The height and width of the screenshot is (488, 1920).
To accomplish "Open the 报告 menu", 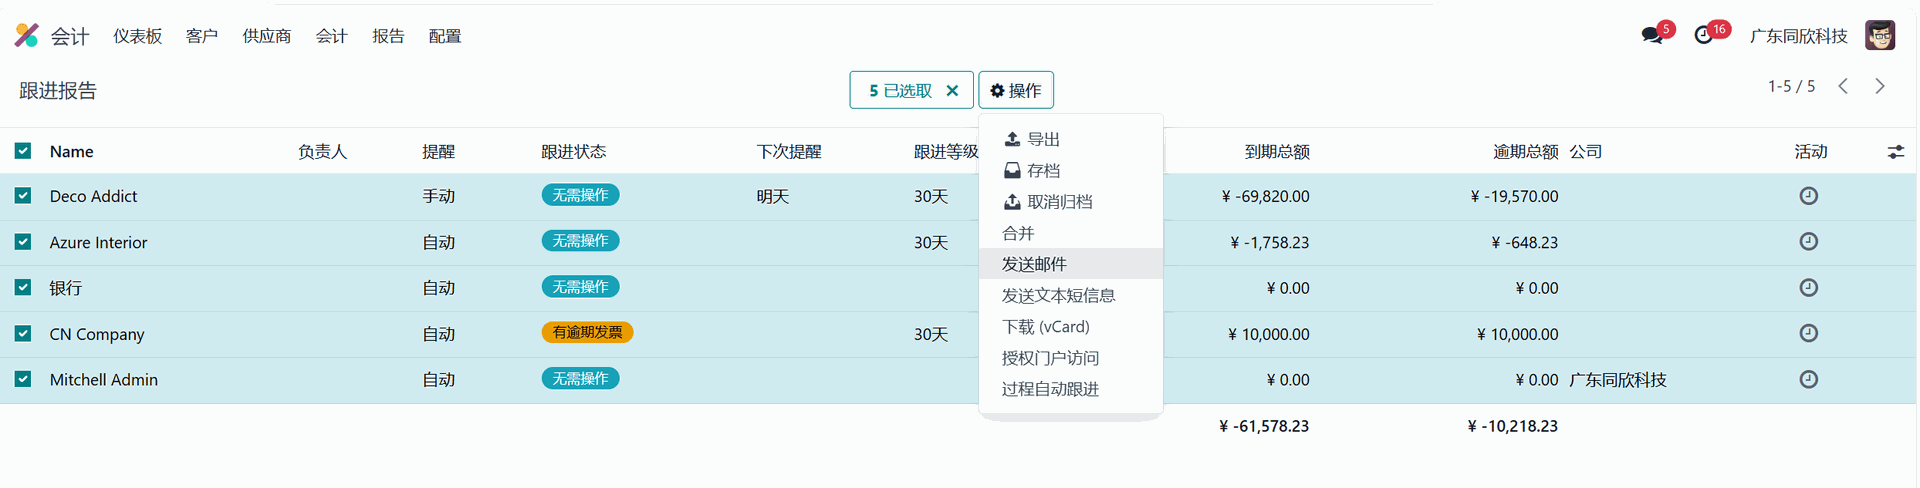I will 388,36.
